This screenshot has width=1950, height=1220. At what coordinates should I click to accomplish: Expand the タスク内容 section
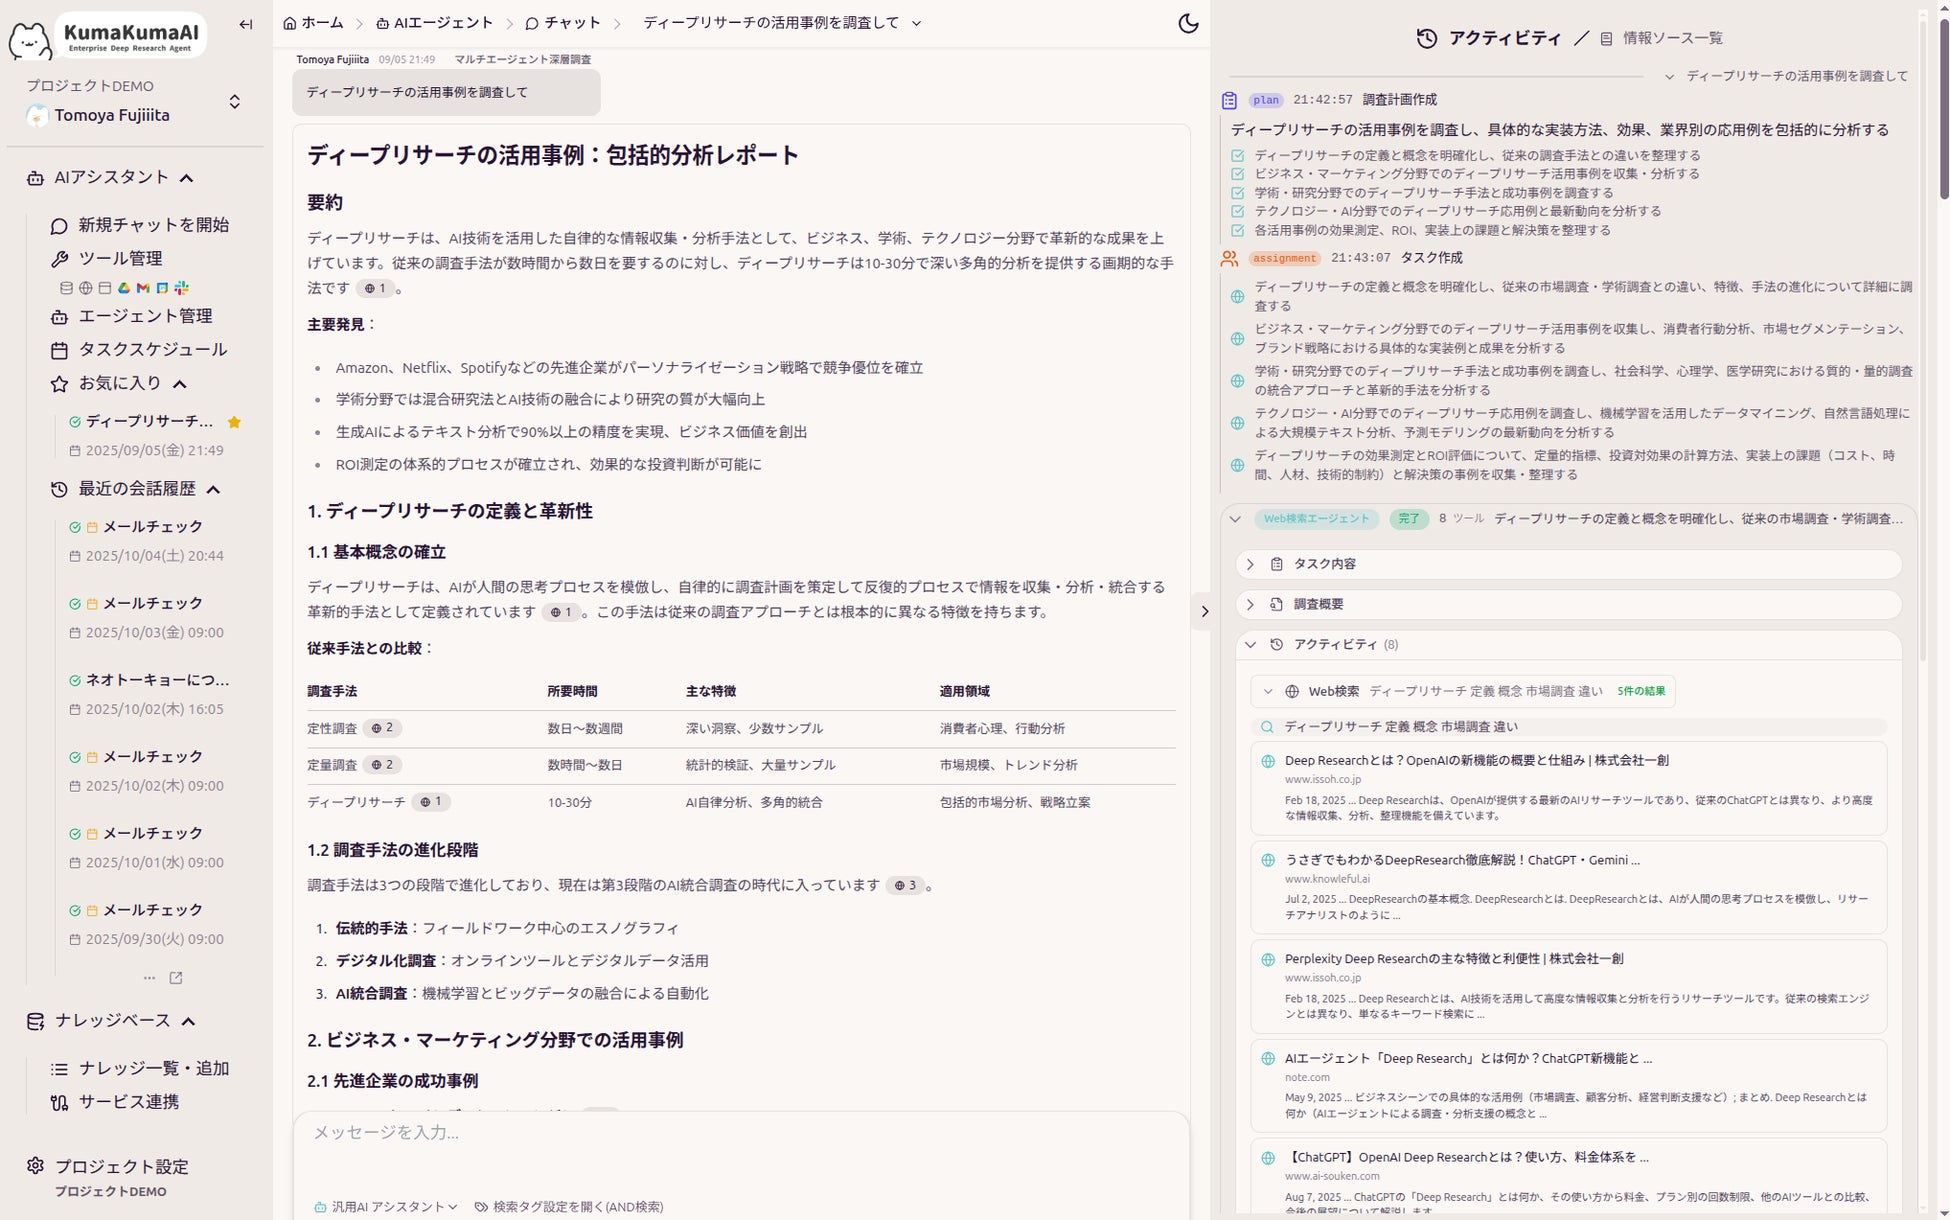pyautogui.click(x=1324, y=564)
